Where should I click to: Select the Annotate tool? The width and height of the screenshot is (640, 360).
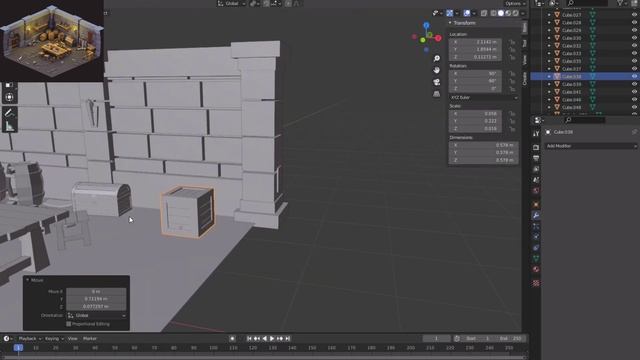pos(9,113)
